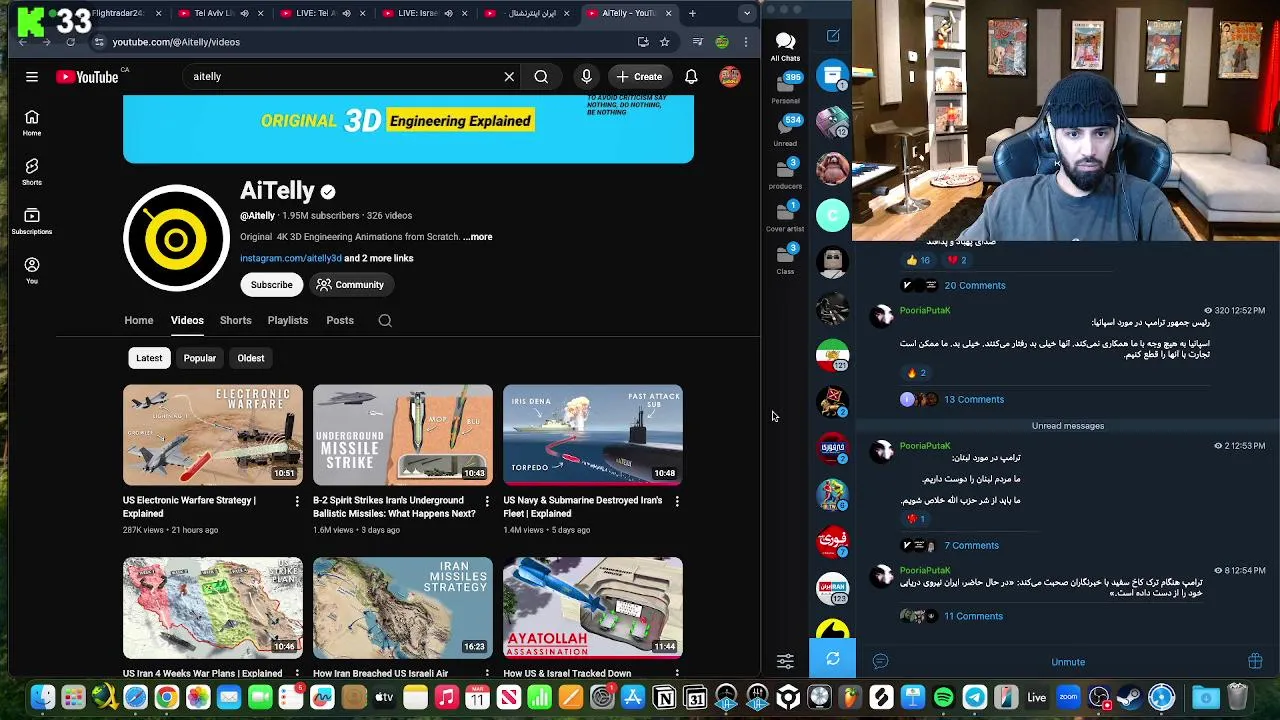This screenshot has height=720, width=1280.
Task: Focus the YouTube search field with aitelly
Action: [x=345, y=77]
